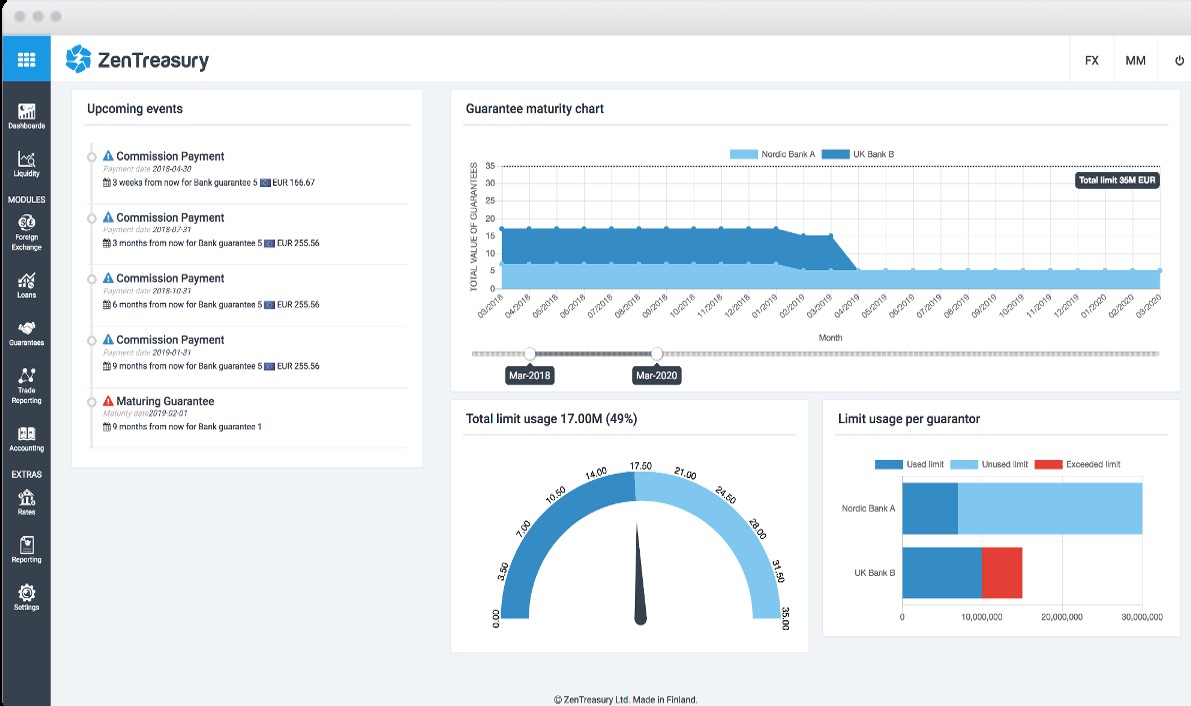Click the Mar-2018 range slider handle
1191x706 pixels.
[529, 353]
